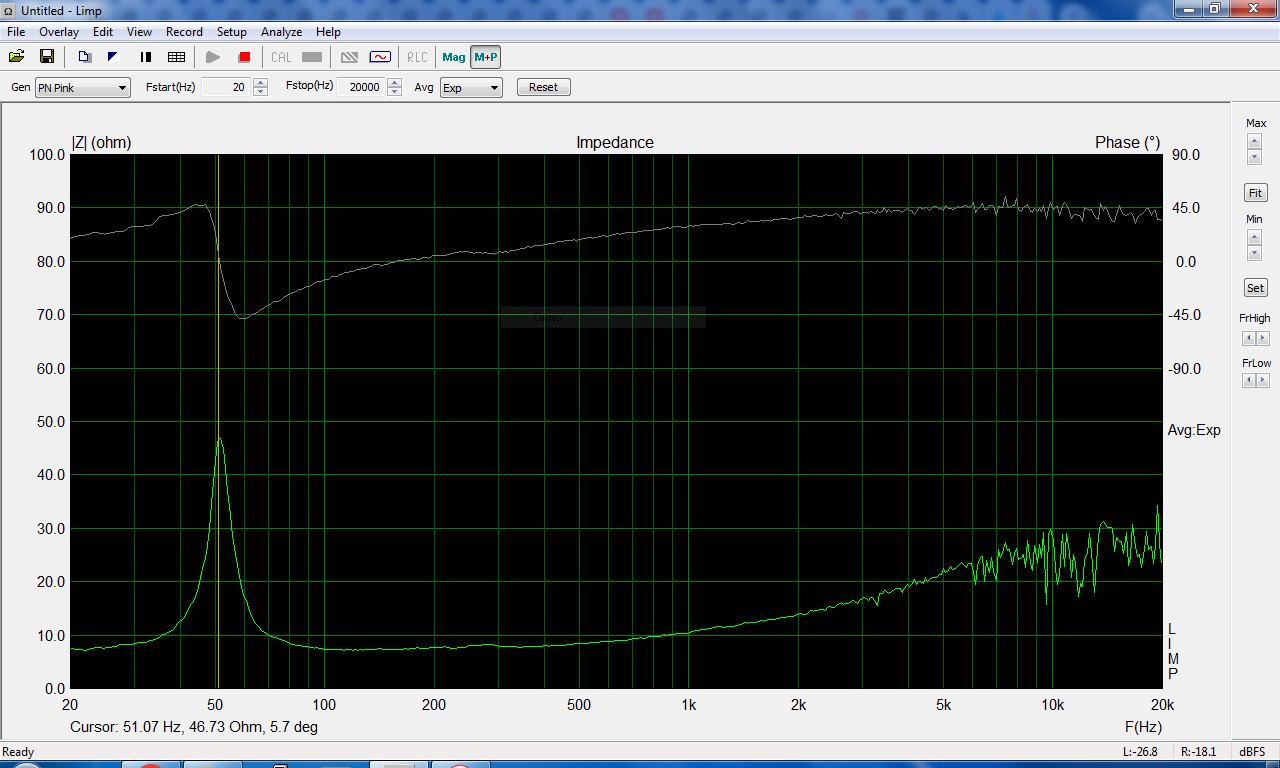Click the Avg:Exp label beside the graph

click(1194, 430)
